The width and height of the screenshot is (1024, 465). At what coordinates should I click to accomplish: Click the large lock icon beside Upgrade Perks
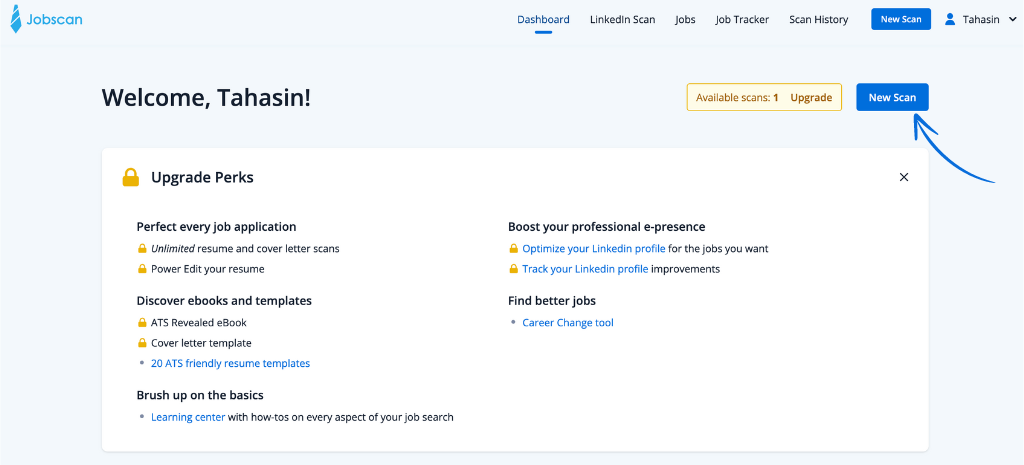pos(131,177)
